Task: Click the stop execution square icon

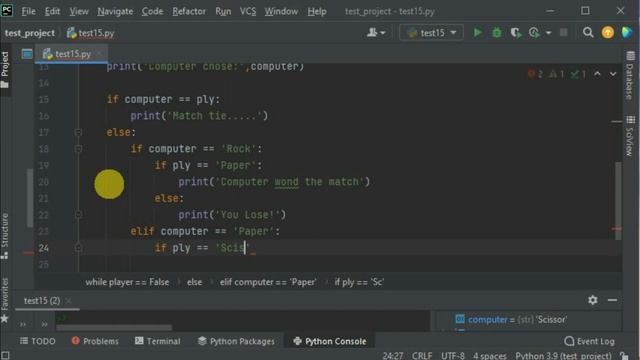Action: click(x=564, y=33)
